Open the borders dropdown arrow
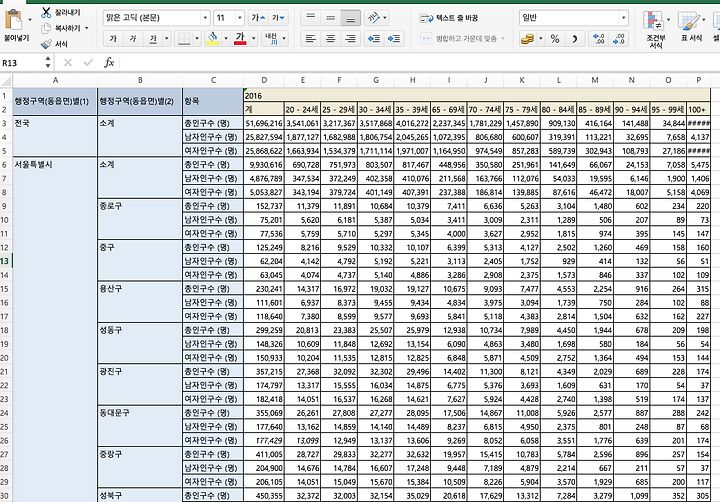Screen dimensions: 720x502 (197, 39)
